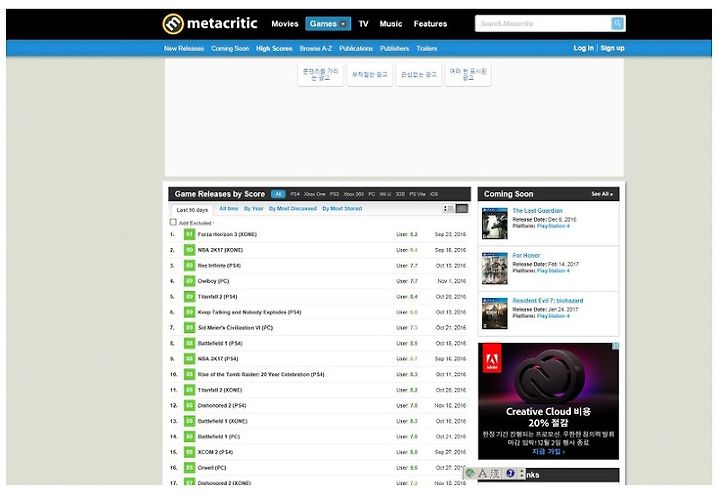Expand the Games menu dropdown arrow

pos(343,24)
